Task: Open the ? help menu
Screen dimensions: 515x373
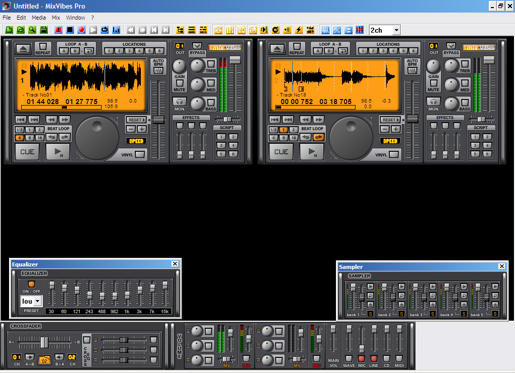Action: [92, 18]
